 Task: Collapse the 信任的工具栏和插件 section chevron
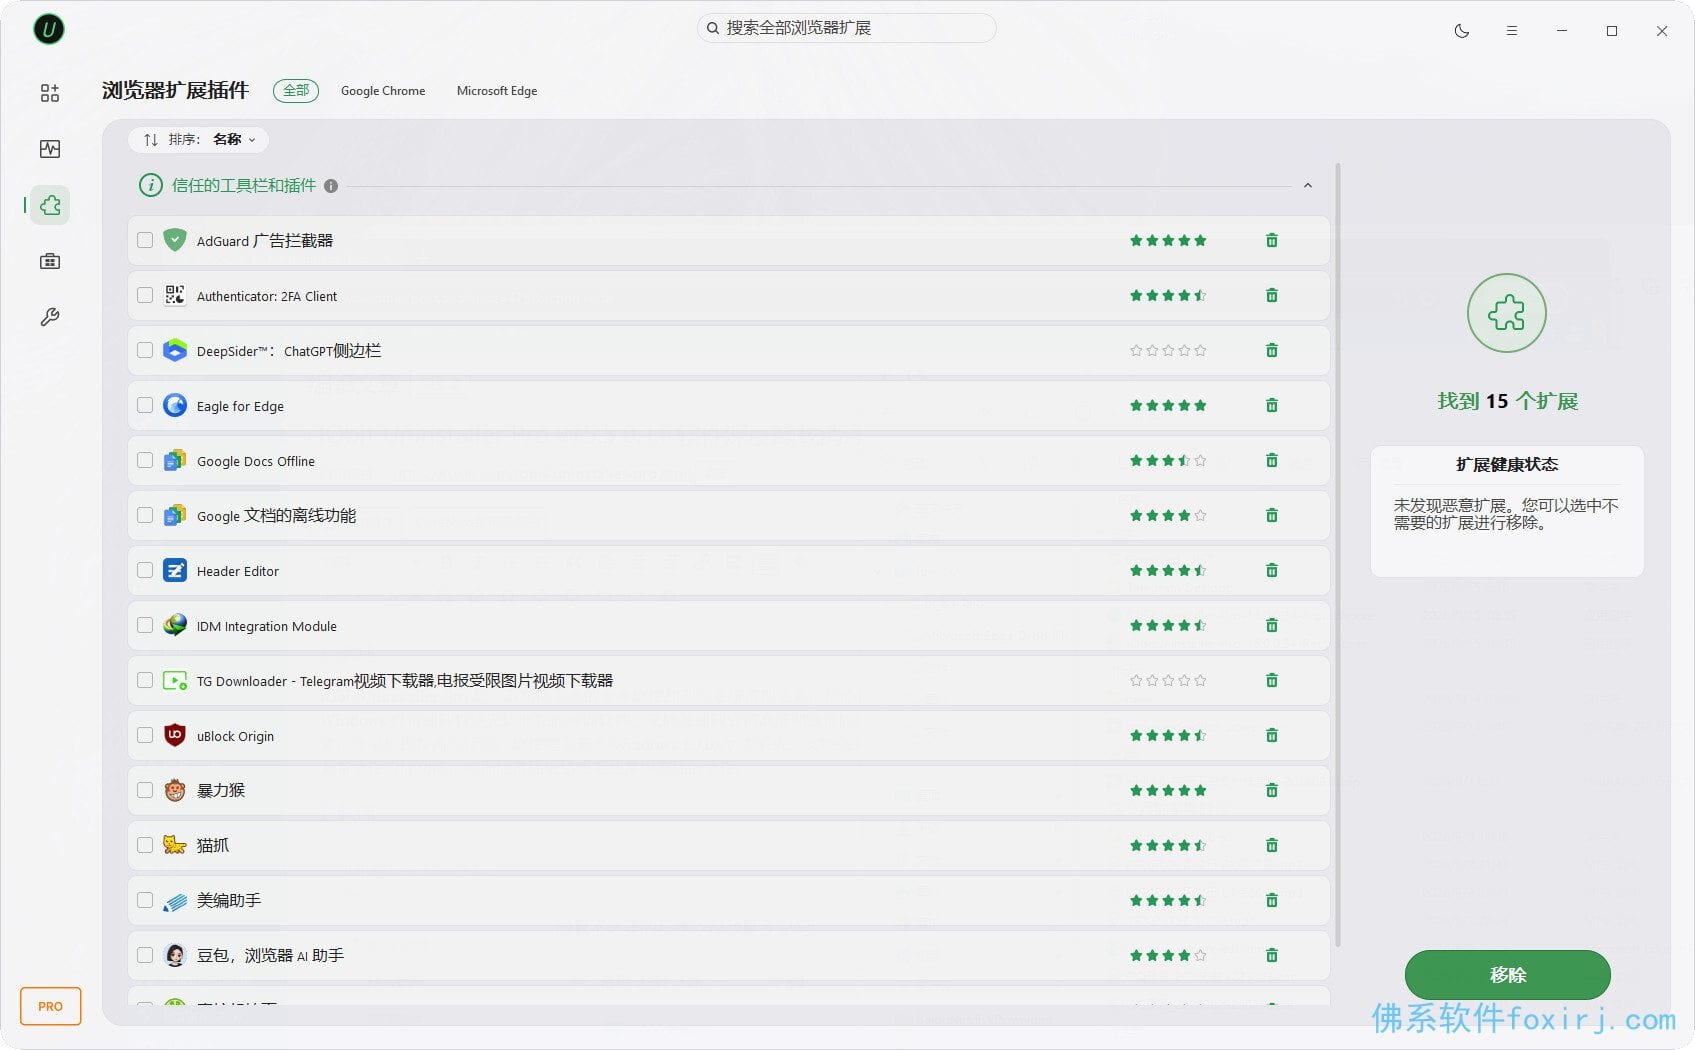(x=1308, y=186)
